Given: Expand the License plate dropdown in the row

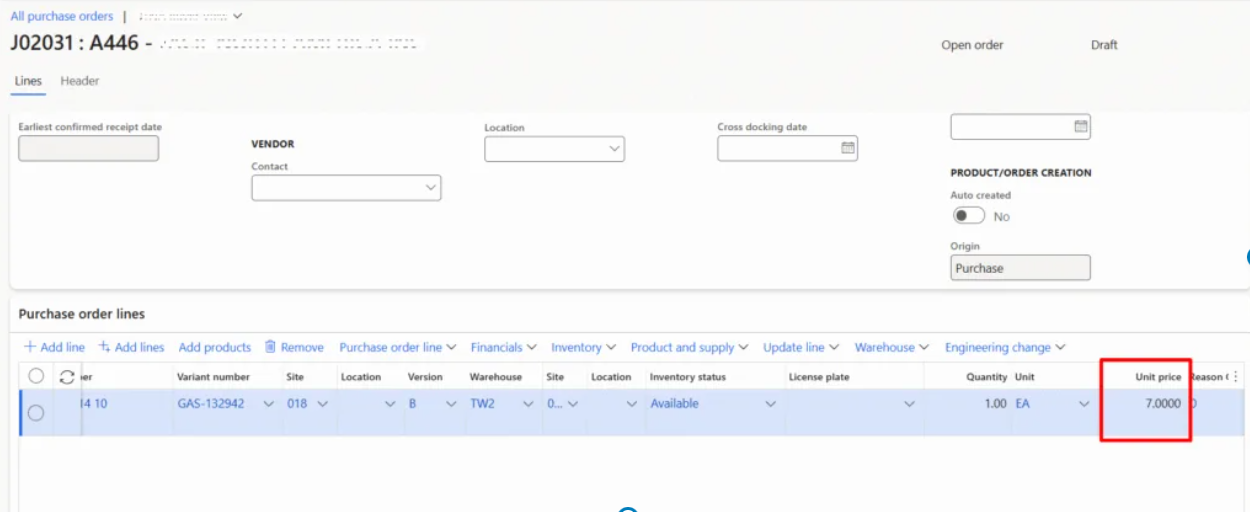Looking at the screenshot, I should click(908, 404).
